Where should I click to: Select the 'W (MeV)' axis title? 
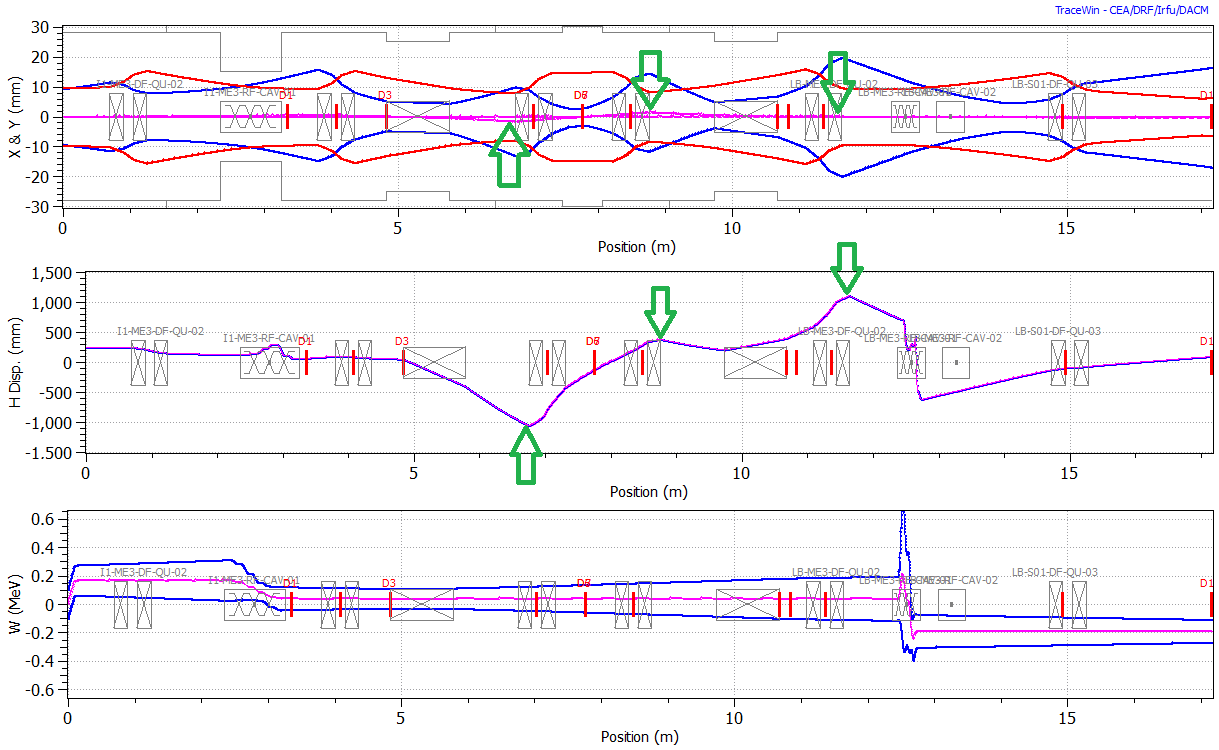click(x=13, y=603)
